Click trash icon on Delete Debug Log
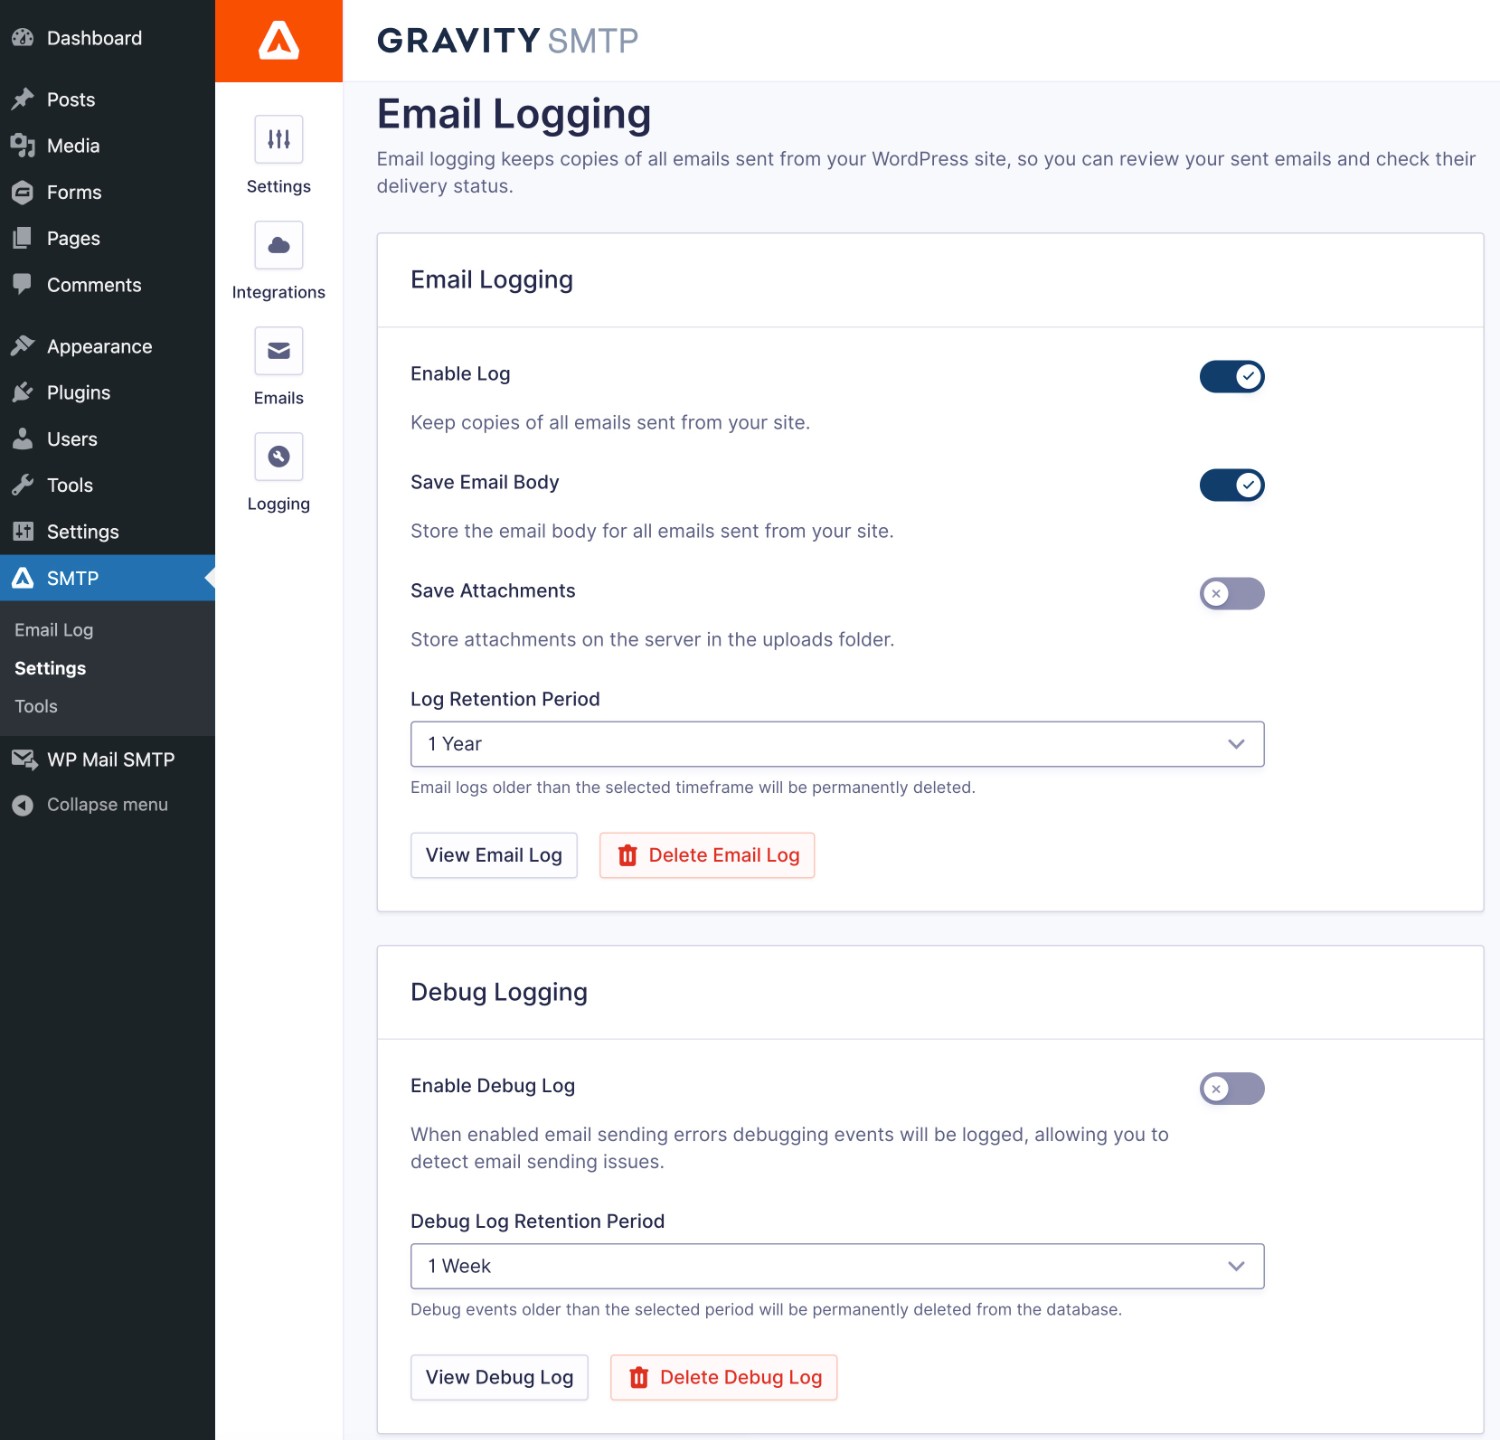Image resolution: width=1500 pixels, height=1440 pixels. pos(639,1377)
